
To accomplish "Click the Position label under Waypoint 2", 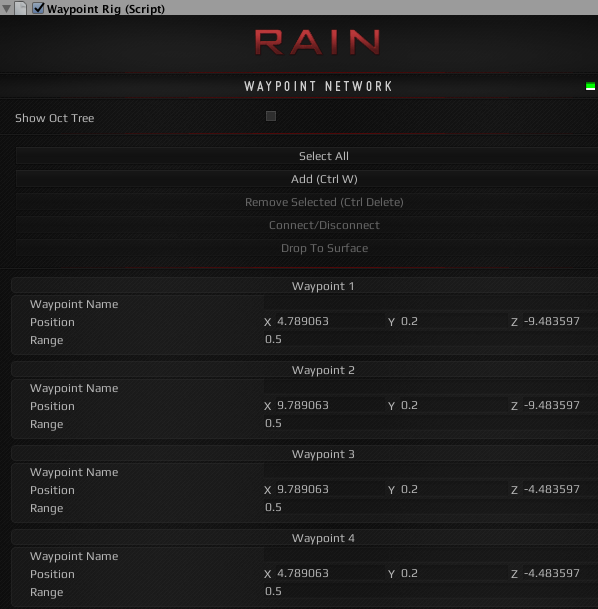I will 52,406.
